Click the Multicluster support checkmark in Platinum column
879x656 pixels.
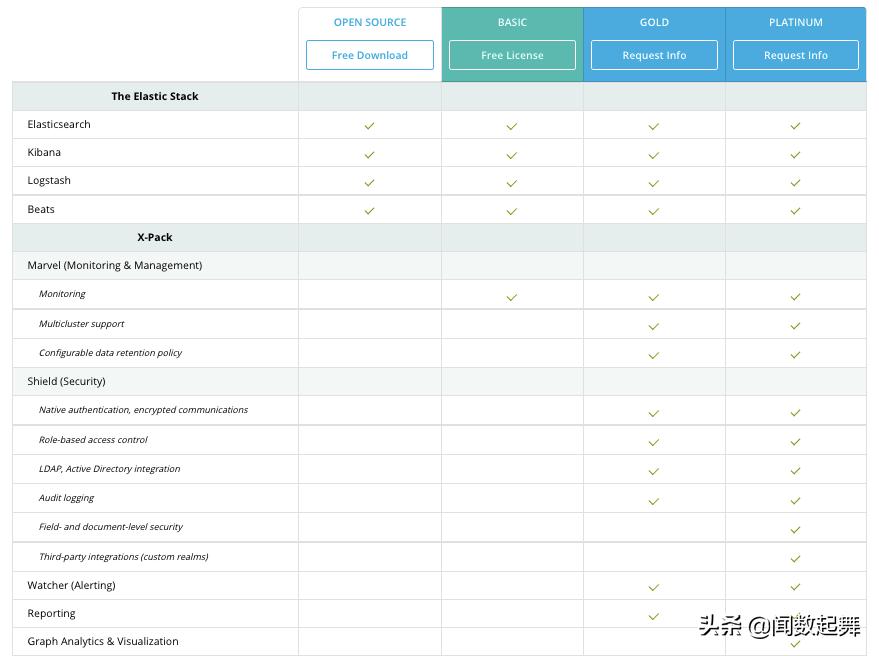point(795,325)
